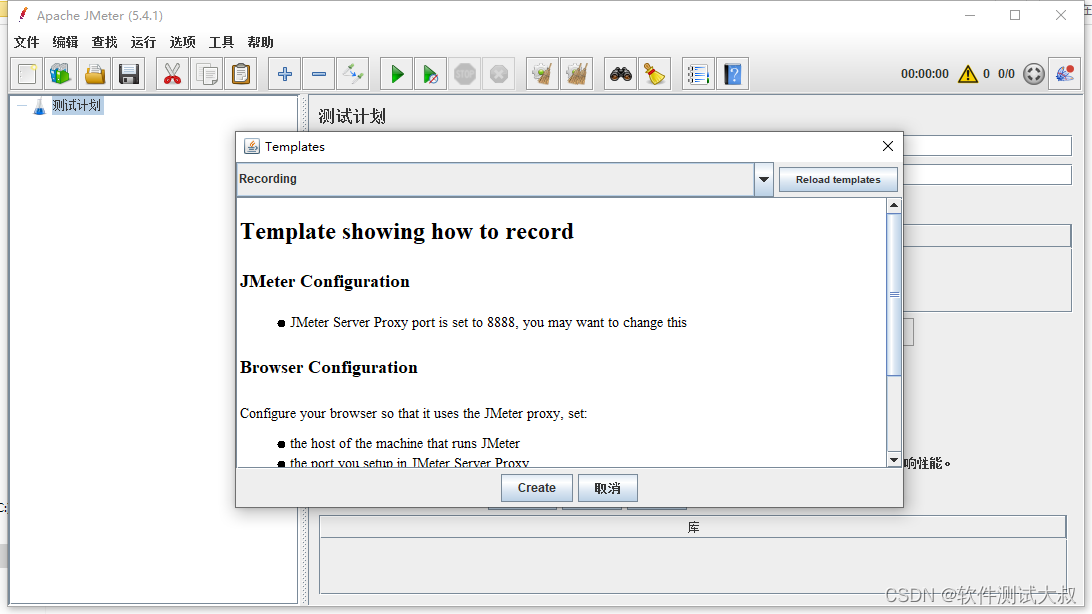
Task: Click the Reset Search brush icon
Action: click(x=654, y=74)
